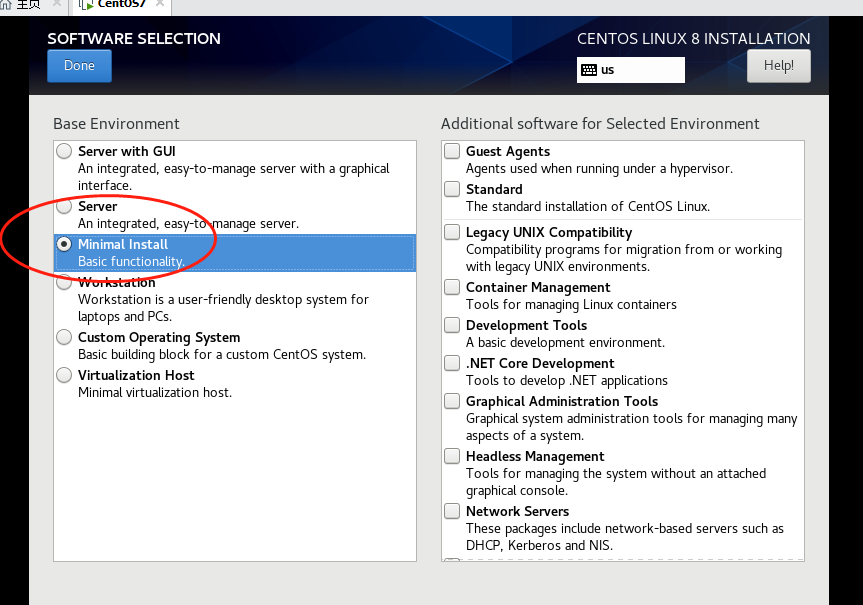Select Server with GUI radio button
Viewport: 863px width, 605px height.
(64, 151)
